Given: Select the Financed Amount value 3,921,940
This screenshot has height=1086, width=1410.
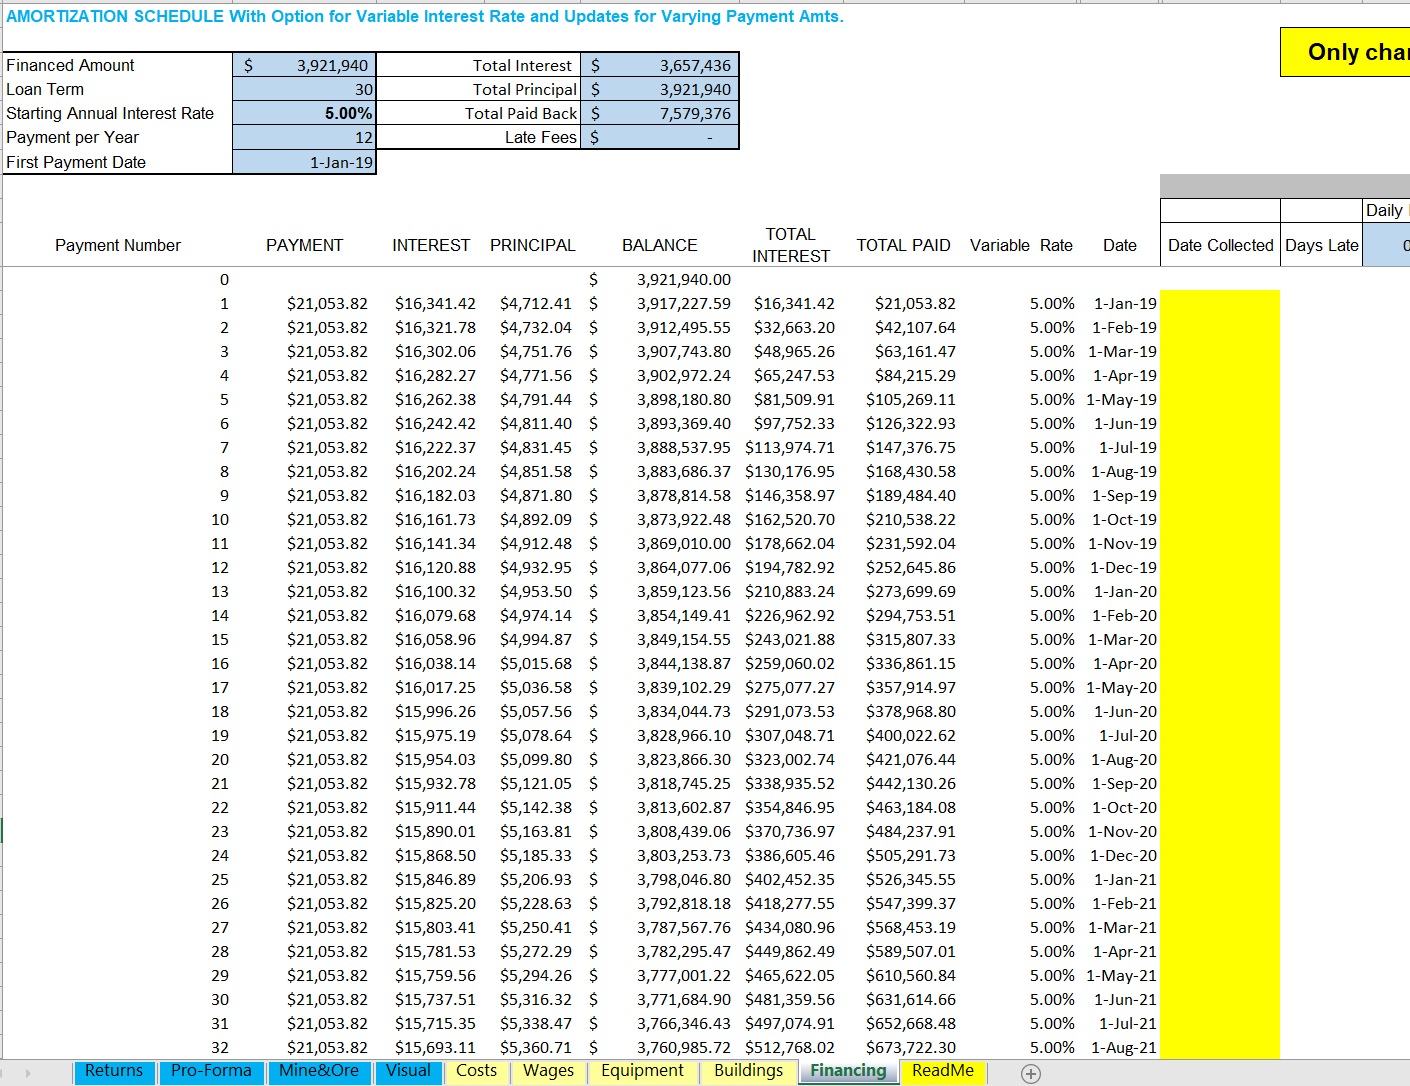Looking at the screenshot, I should coord(304,65).
